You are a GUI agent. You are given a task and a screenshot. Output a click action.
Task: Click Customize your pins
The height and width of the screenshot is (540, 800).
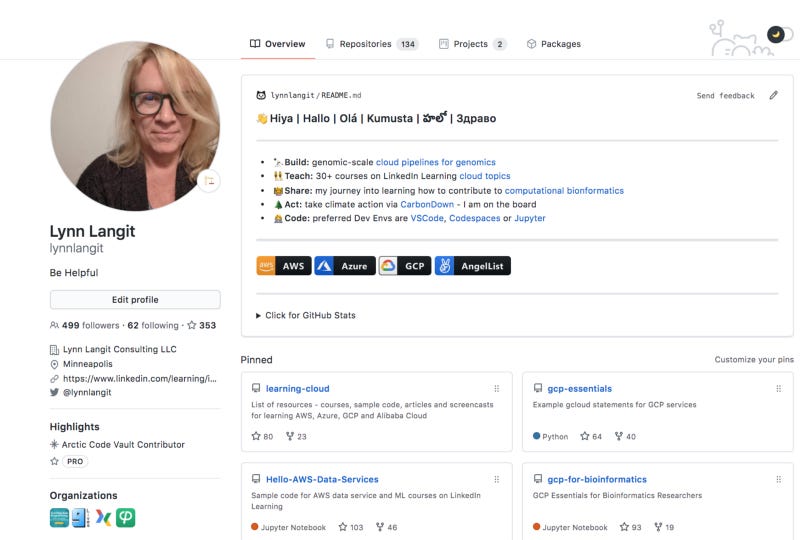(x=754, y=359)
